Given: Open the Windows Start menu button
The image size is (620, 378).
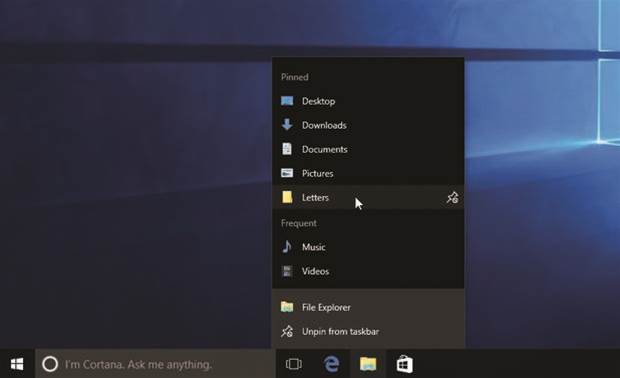Looking at the screenshot, I should 17,364.
